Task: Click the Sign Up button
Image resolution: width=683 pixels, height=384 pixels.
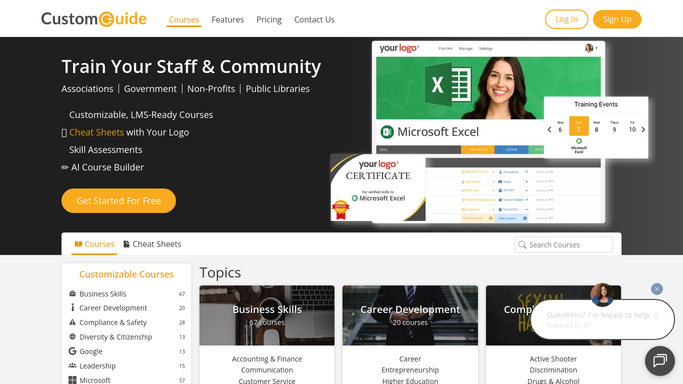Action: pos(617,19)
